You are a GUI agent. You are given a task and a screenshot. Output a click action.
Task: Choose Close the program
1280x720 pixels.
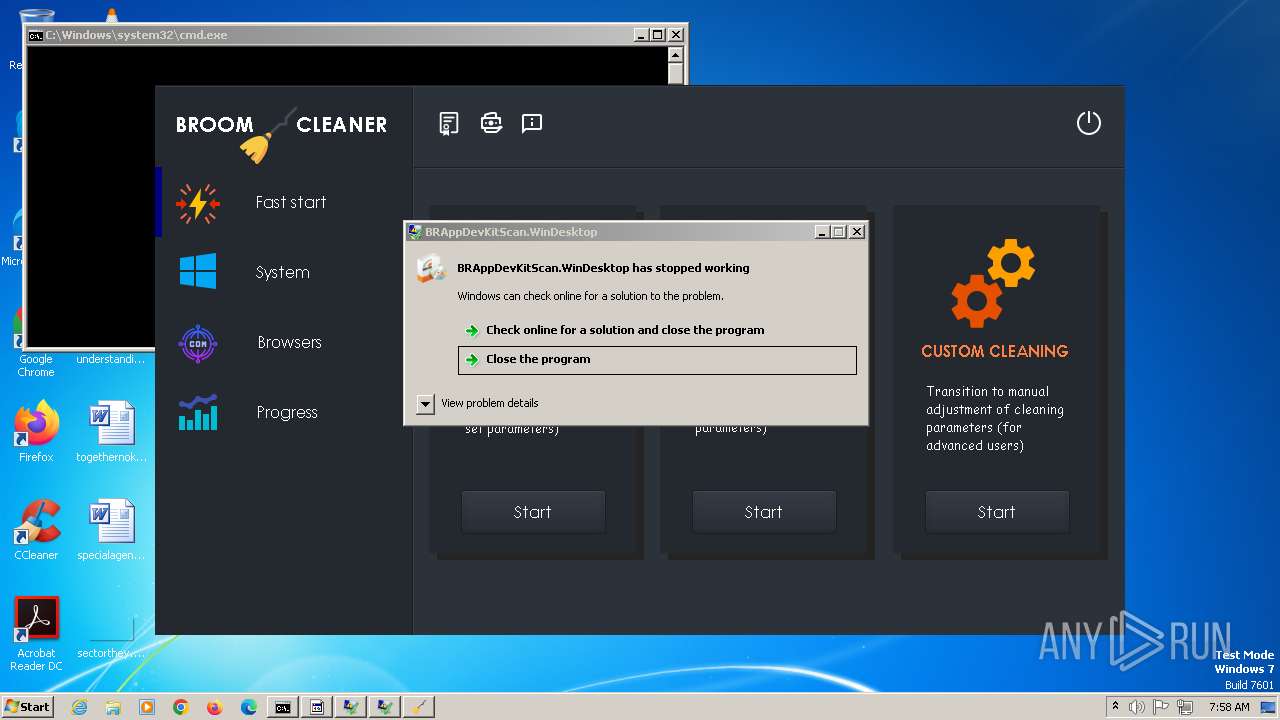(657, 360)
